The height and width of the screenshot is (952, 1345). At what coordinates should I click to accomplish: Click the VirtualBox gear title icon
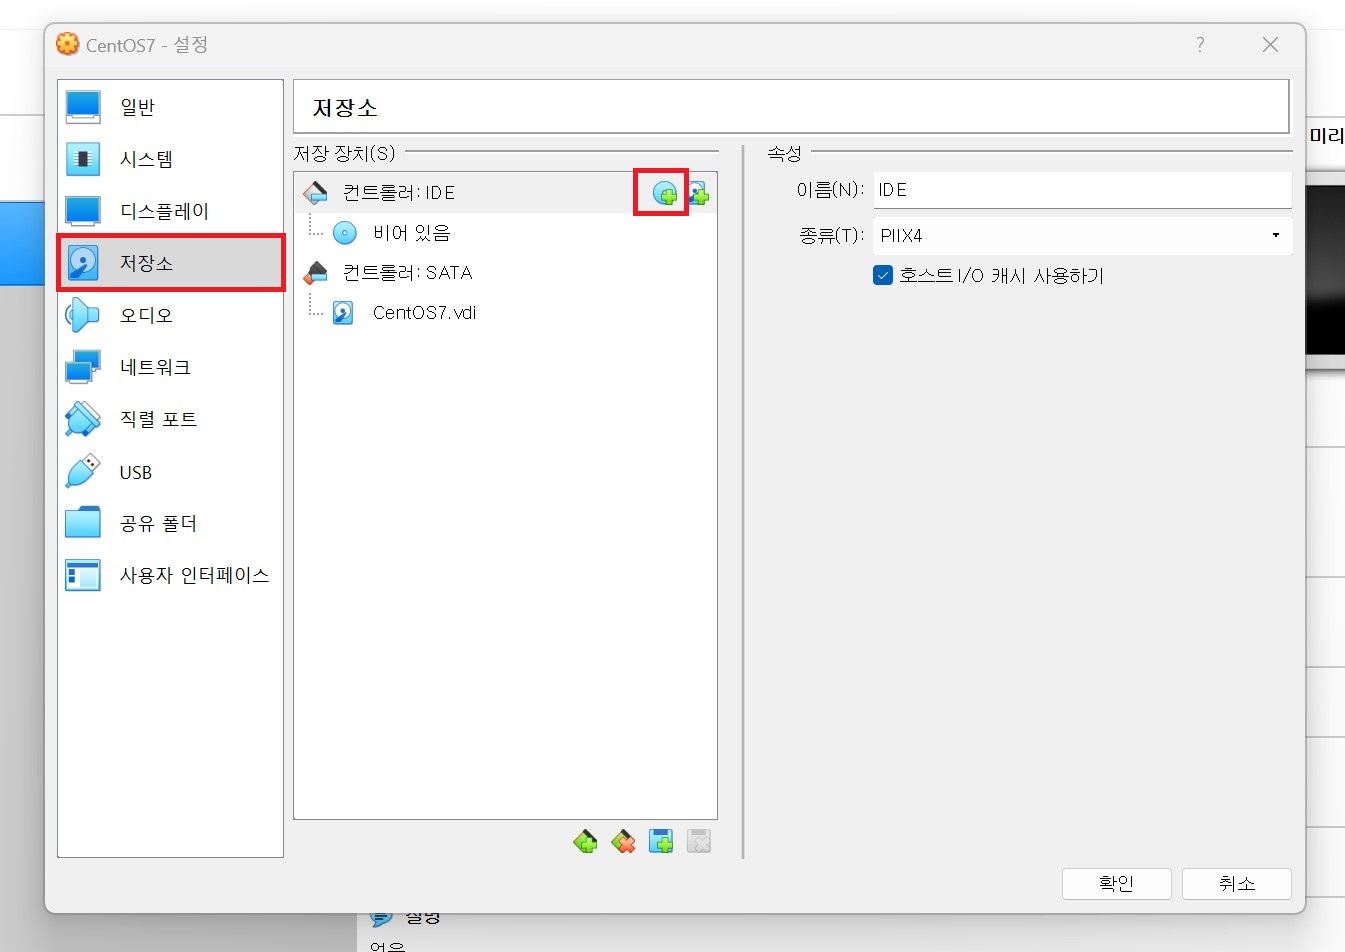click(x=67, y=44)
